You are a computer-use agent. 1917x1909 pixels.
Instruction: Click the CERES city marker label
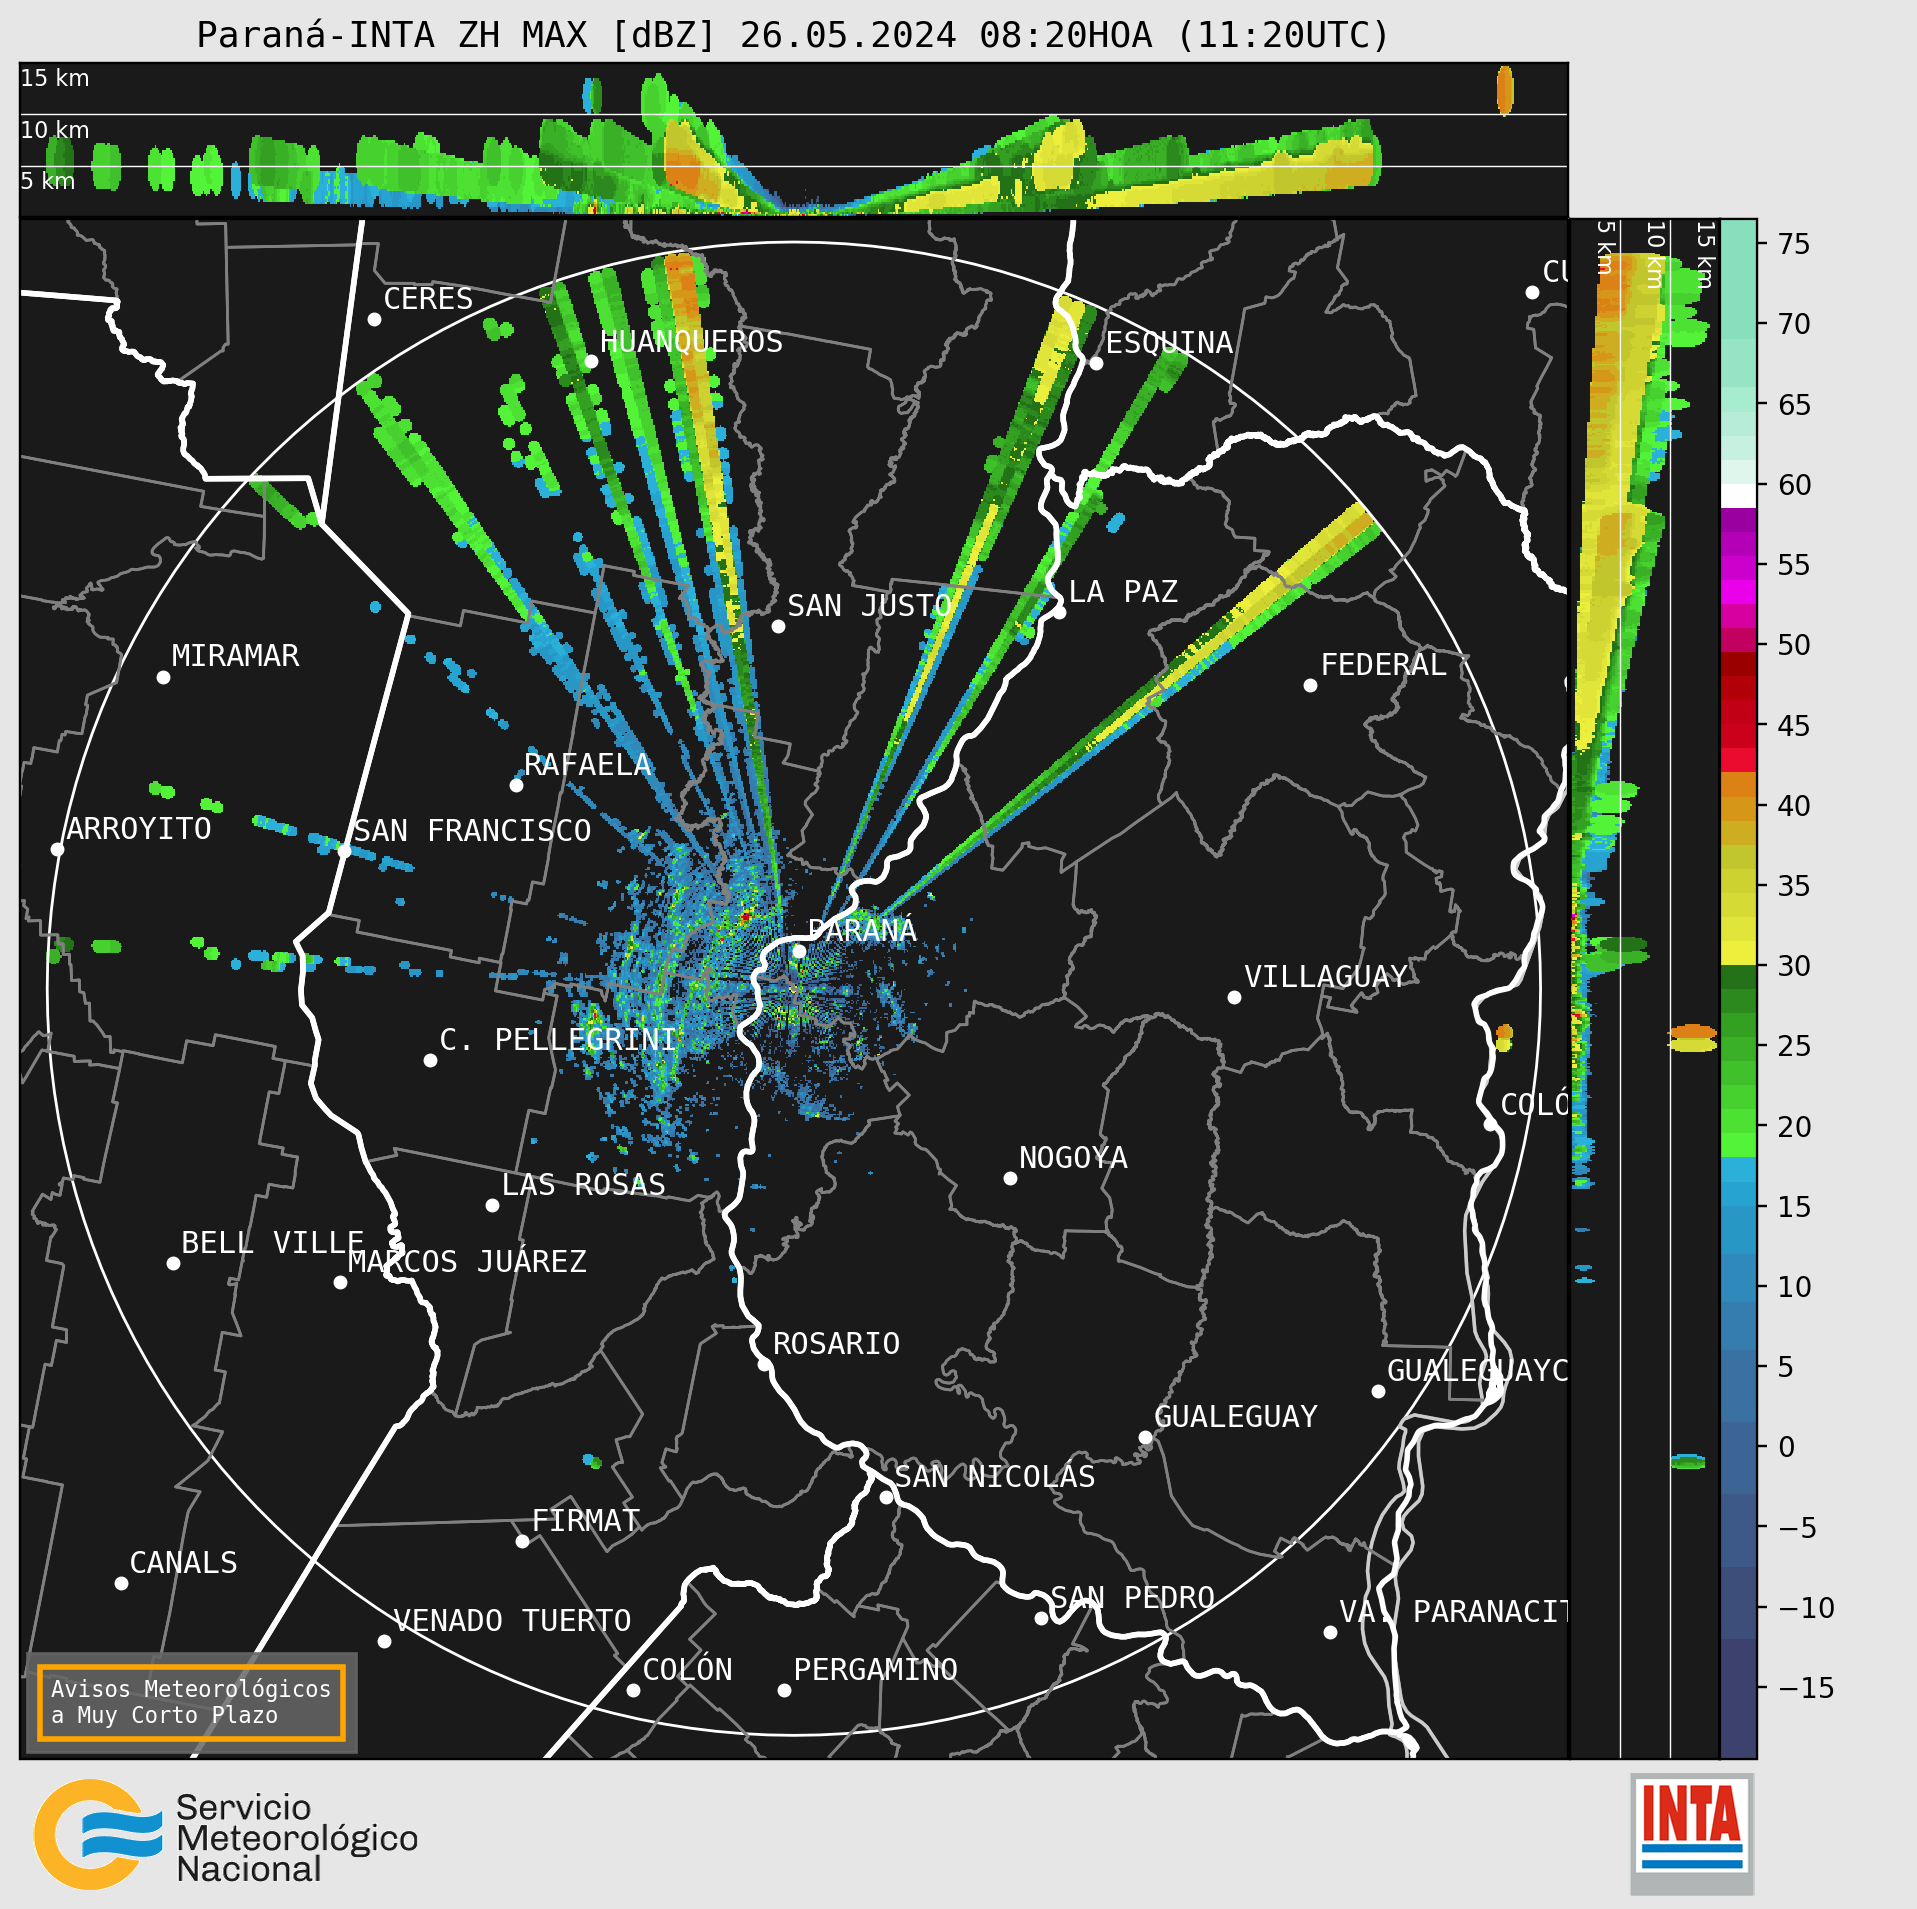428,299
